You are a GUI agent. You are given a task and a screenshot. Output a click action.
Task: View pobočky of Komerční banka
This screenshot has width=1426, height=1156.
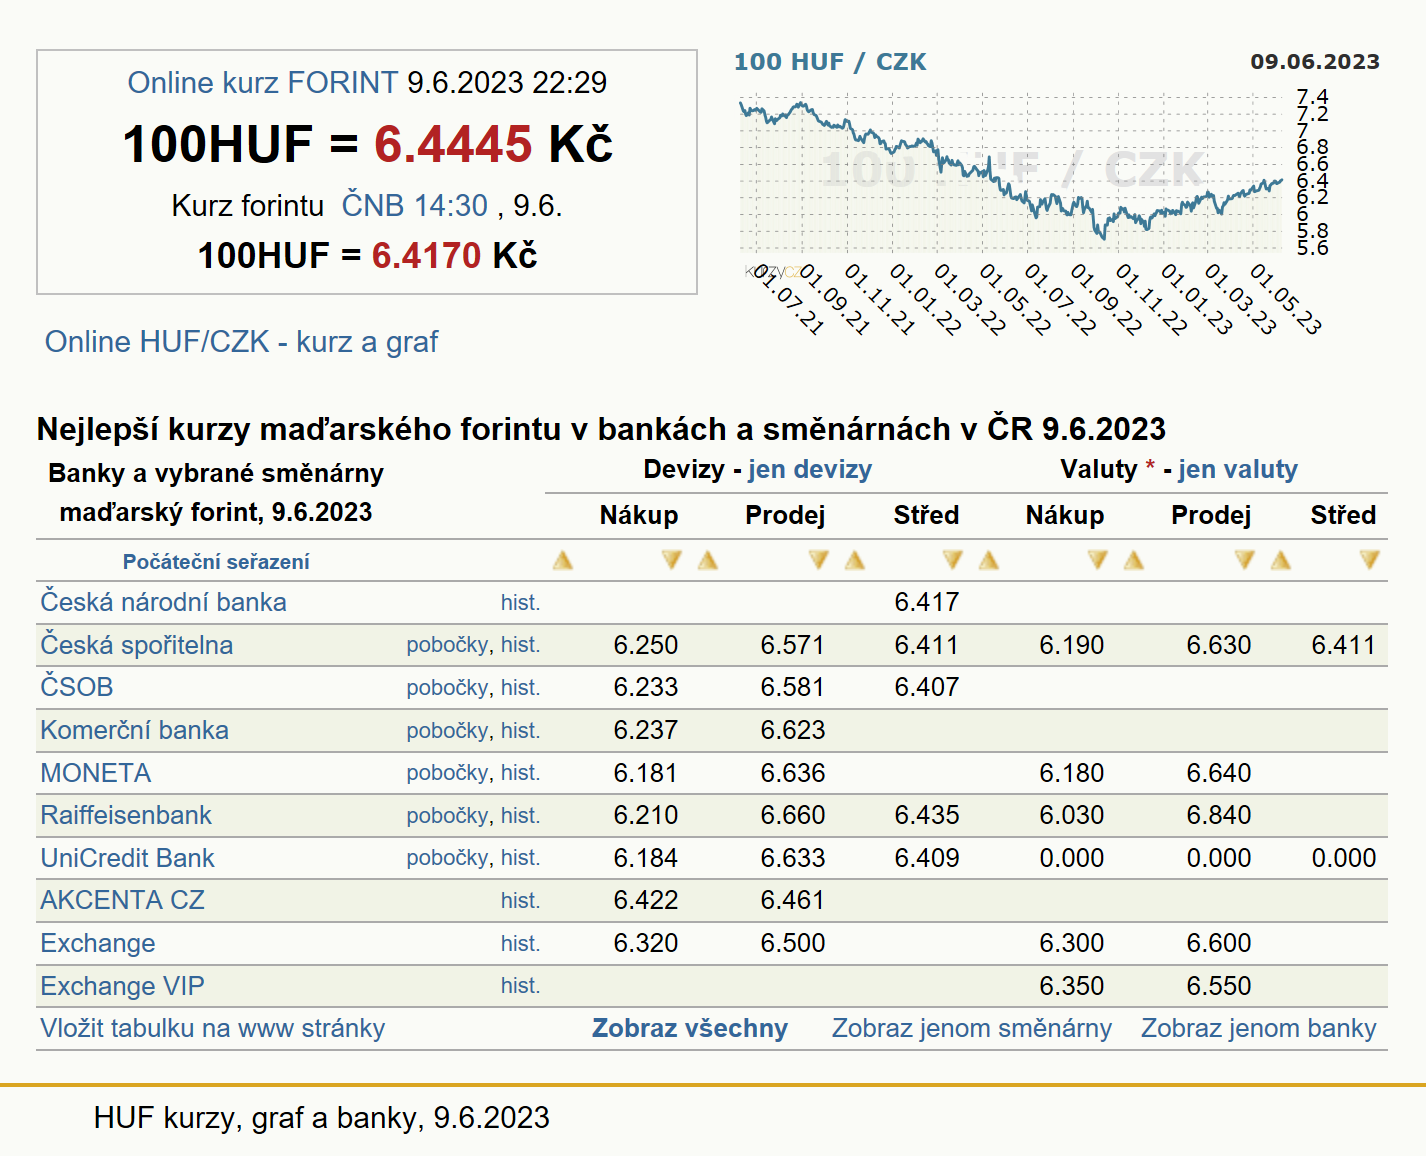[x=447, y=731]
